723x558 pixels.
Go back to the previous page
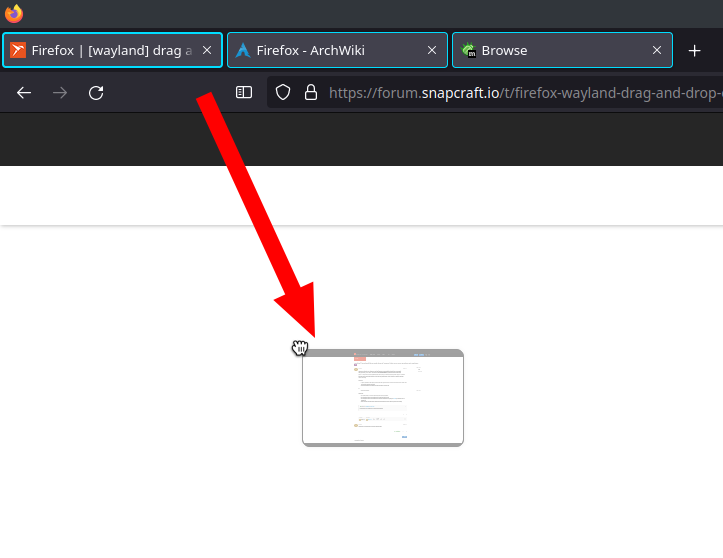coord(24,93)
